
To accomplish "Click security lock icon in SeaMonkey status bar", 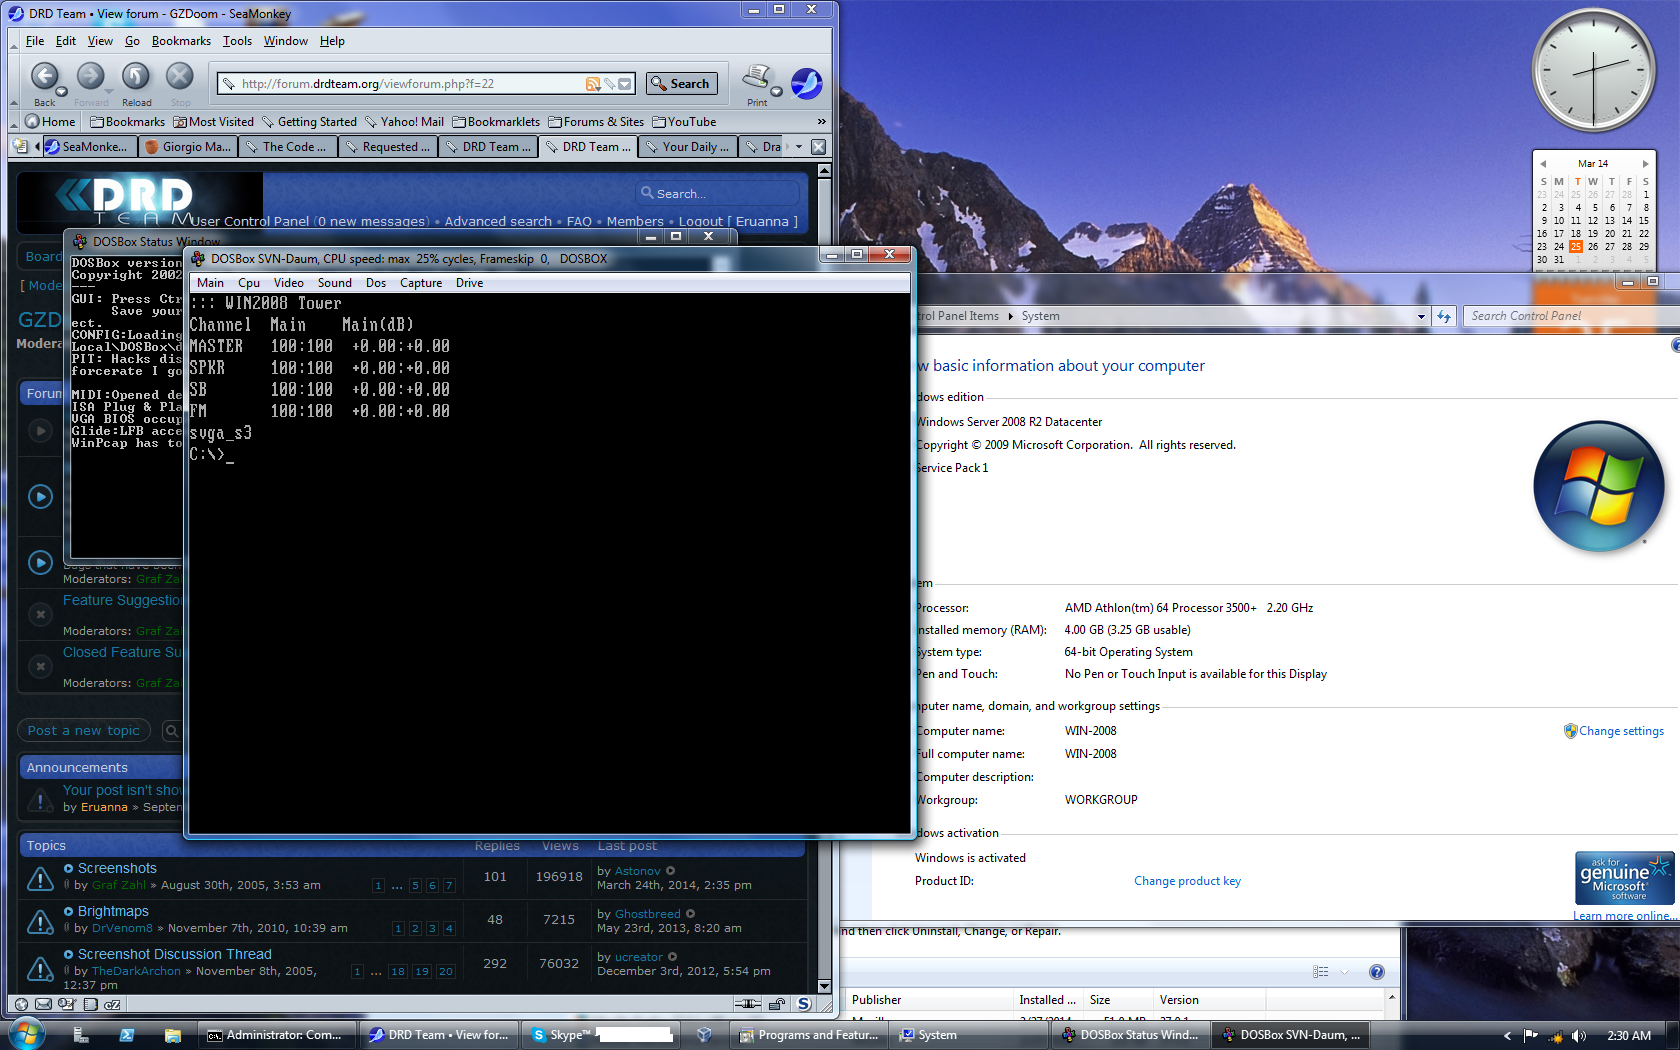I will pos(777,1004).
